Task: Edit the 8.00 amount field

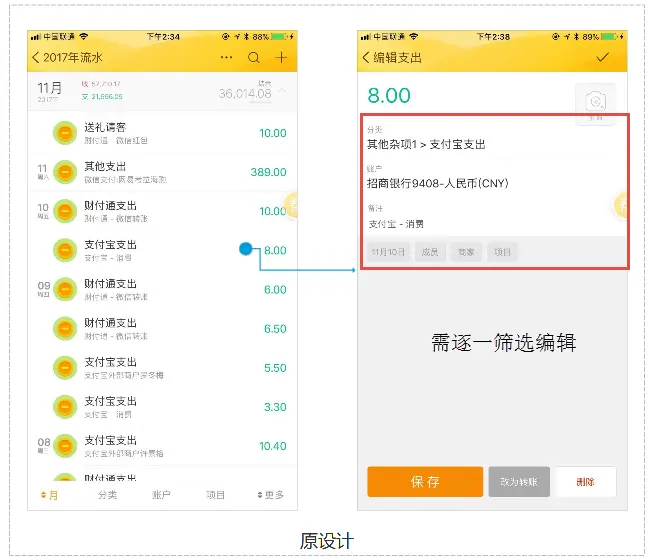Action: (389, 95)
